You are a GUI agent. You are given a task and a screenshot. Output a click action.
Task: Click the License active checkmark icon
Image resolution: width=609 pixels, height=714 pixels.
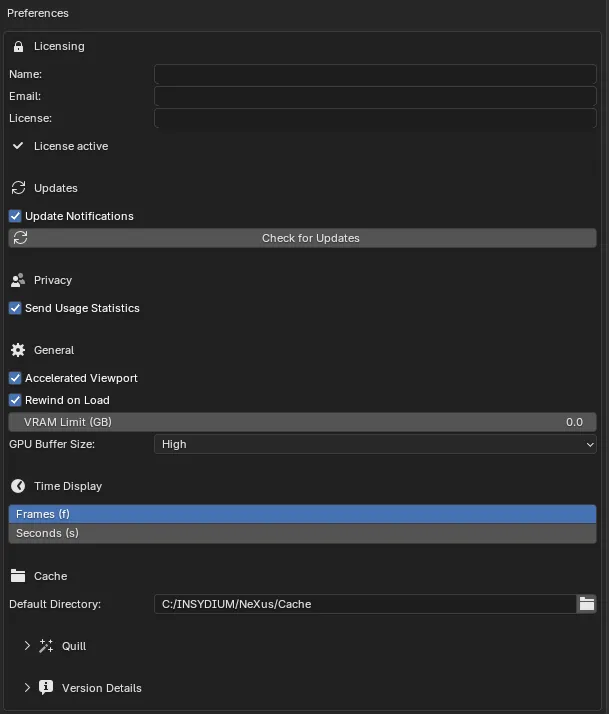(x=18, y=146)
